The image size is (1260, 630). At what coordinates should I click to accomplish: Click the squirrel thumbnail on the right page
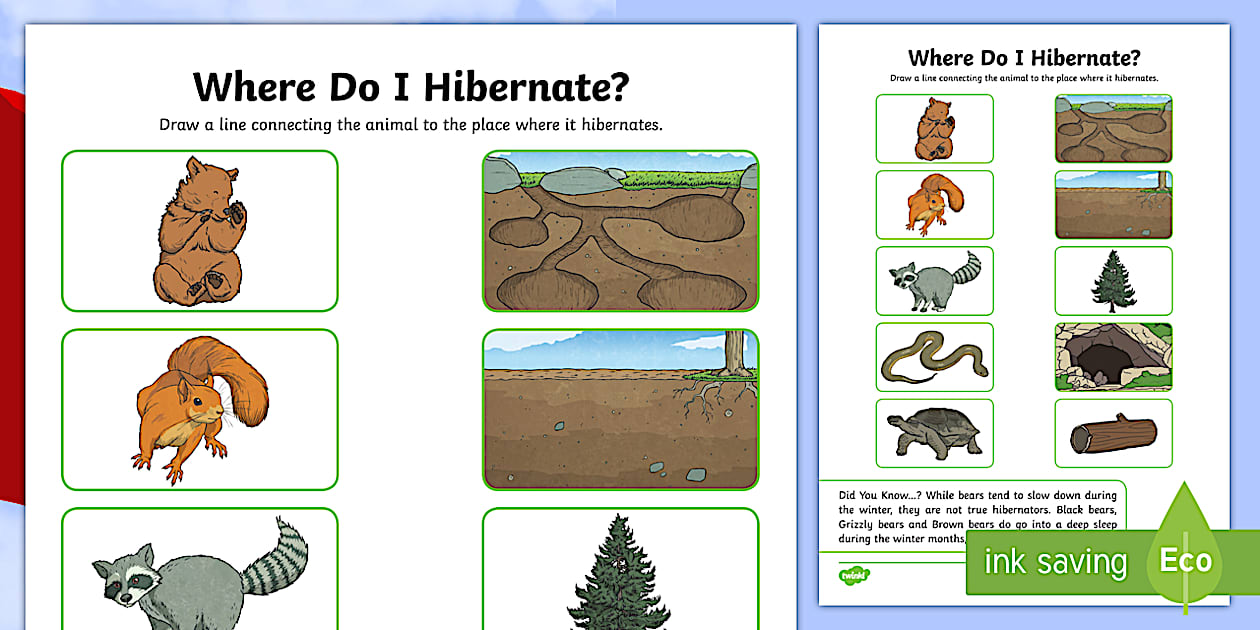934,205
